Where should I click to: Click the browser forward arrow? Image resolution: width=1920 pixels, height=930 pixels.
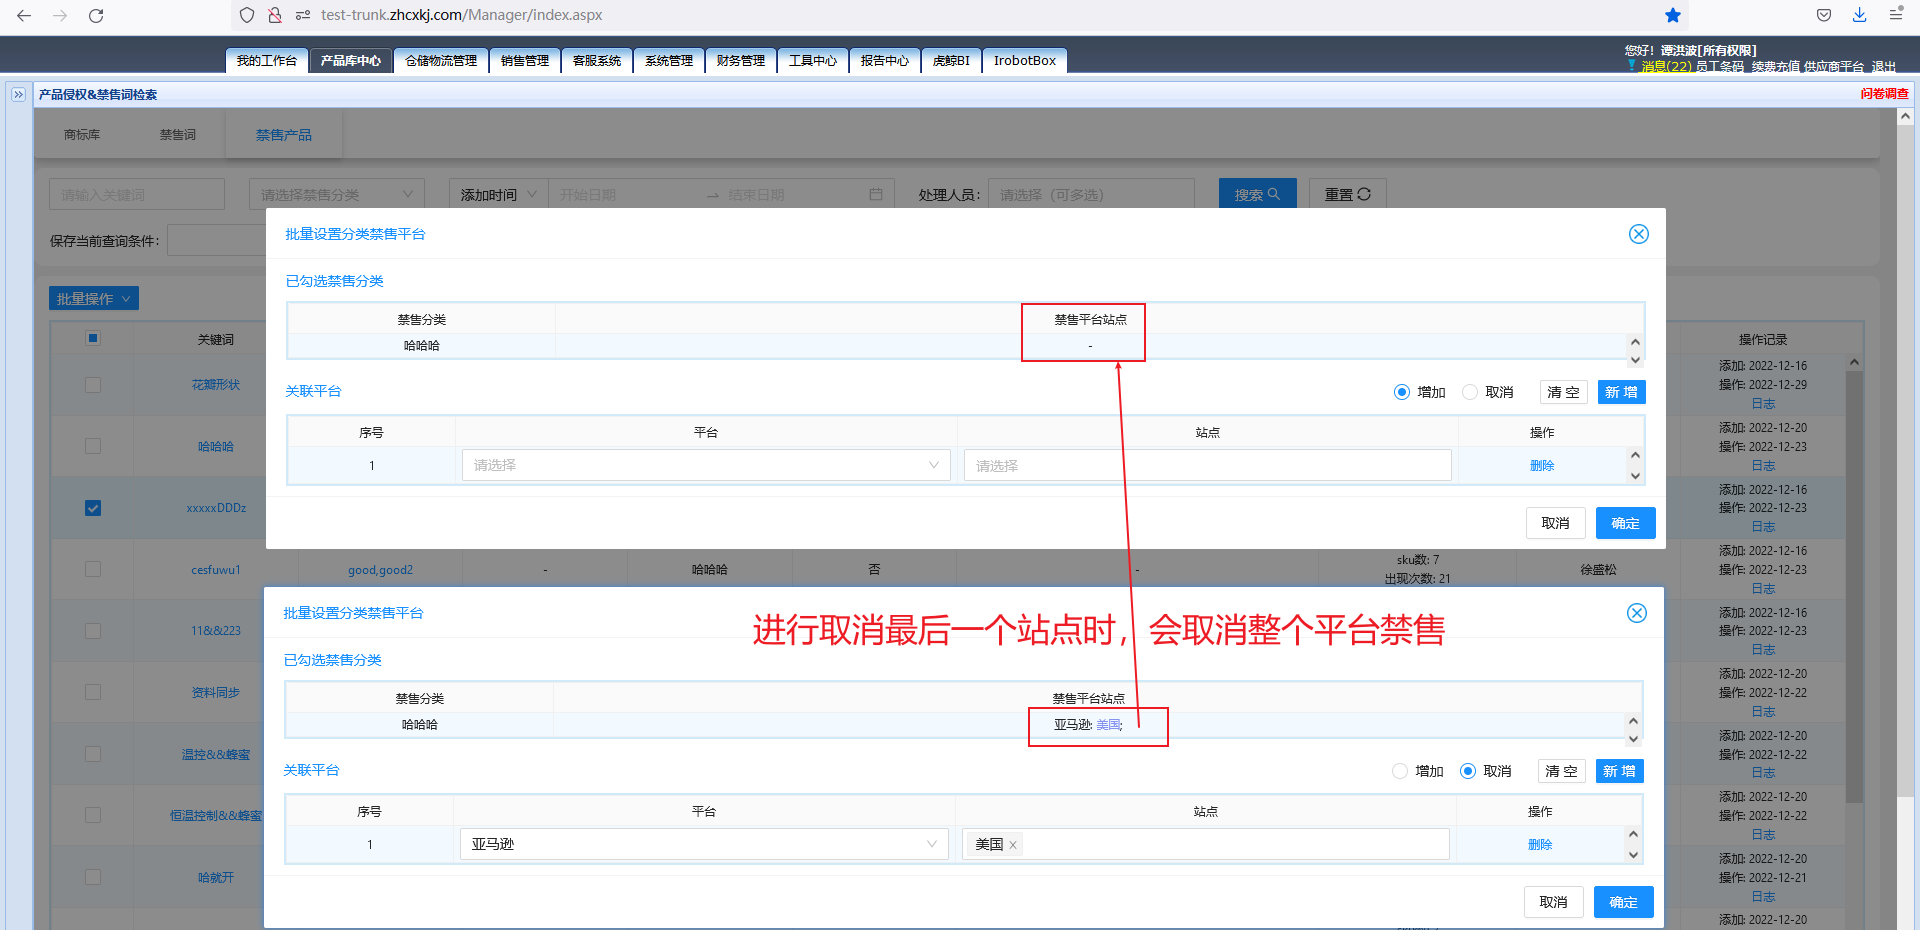60,15
